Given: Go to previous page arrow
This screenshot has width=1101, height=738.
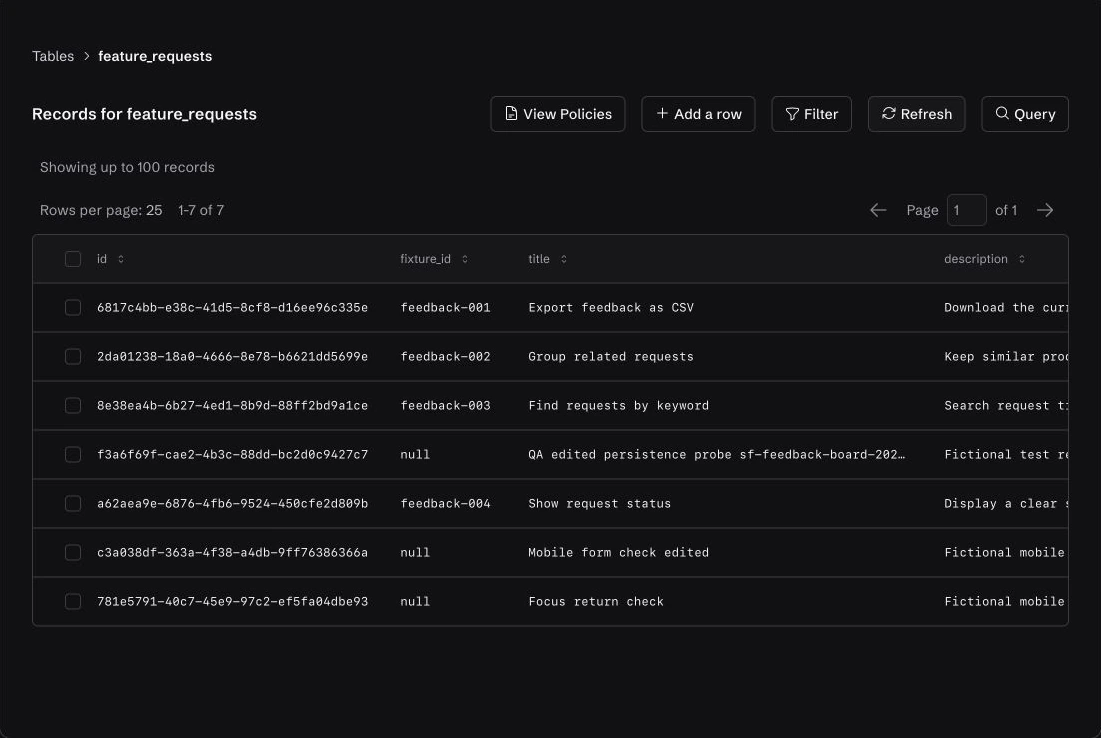Looking at the screenshot, I should [x=878, y=210].
